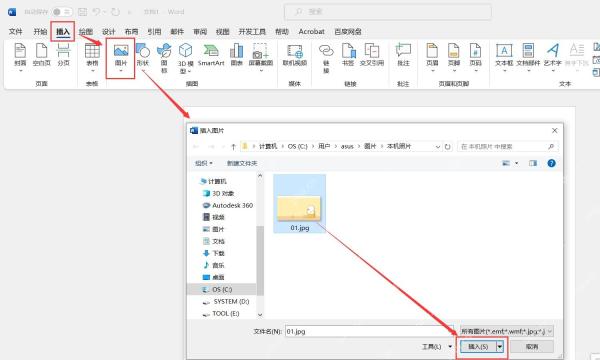Switch to the 引用 References tab
The image size is (600, 360).
click(x=154, y=32)
